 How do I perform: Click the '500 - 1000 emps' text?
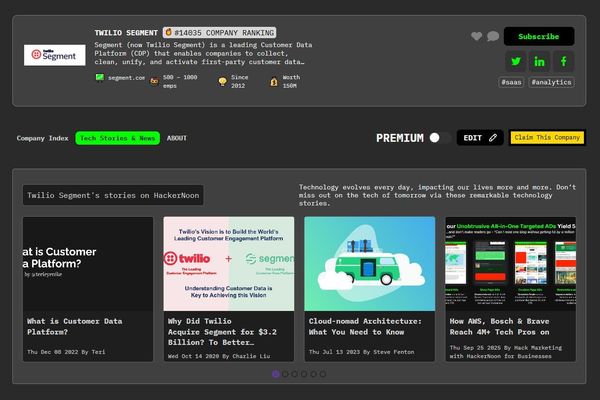180,82
